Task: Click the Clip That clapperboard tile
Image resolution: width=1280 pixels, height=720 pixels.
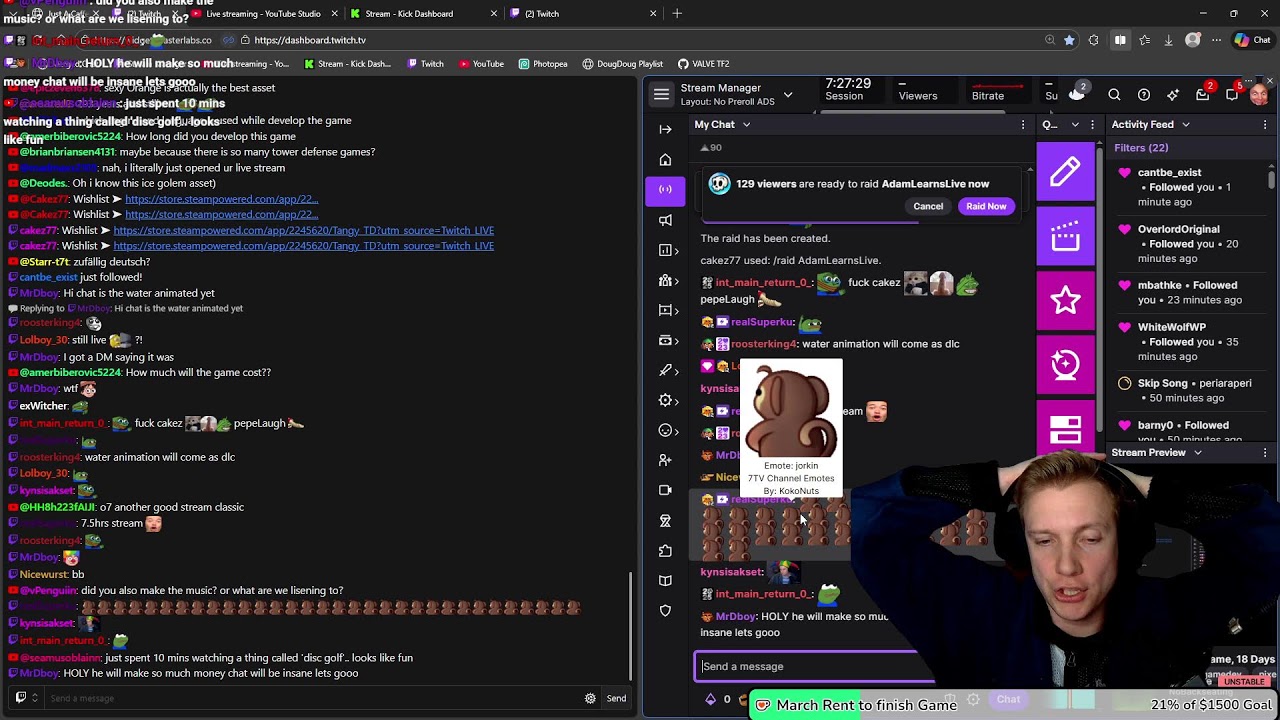Action: pyautogui.click(x=1065, y=237)
